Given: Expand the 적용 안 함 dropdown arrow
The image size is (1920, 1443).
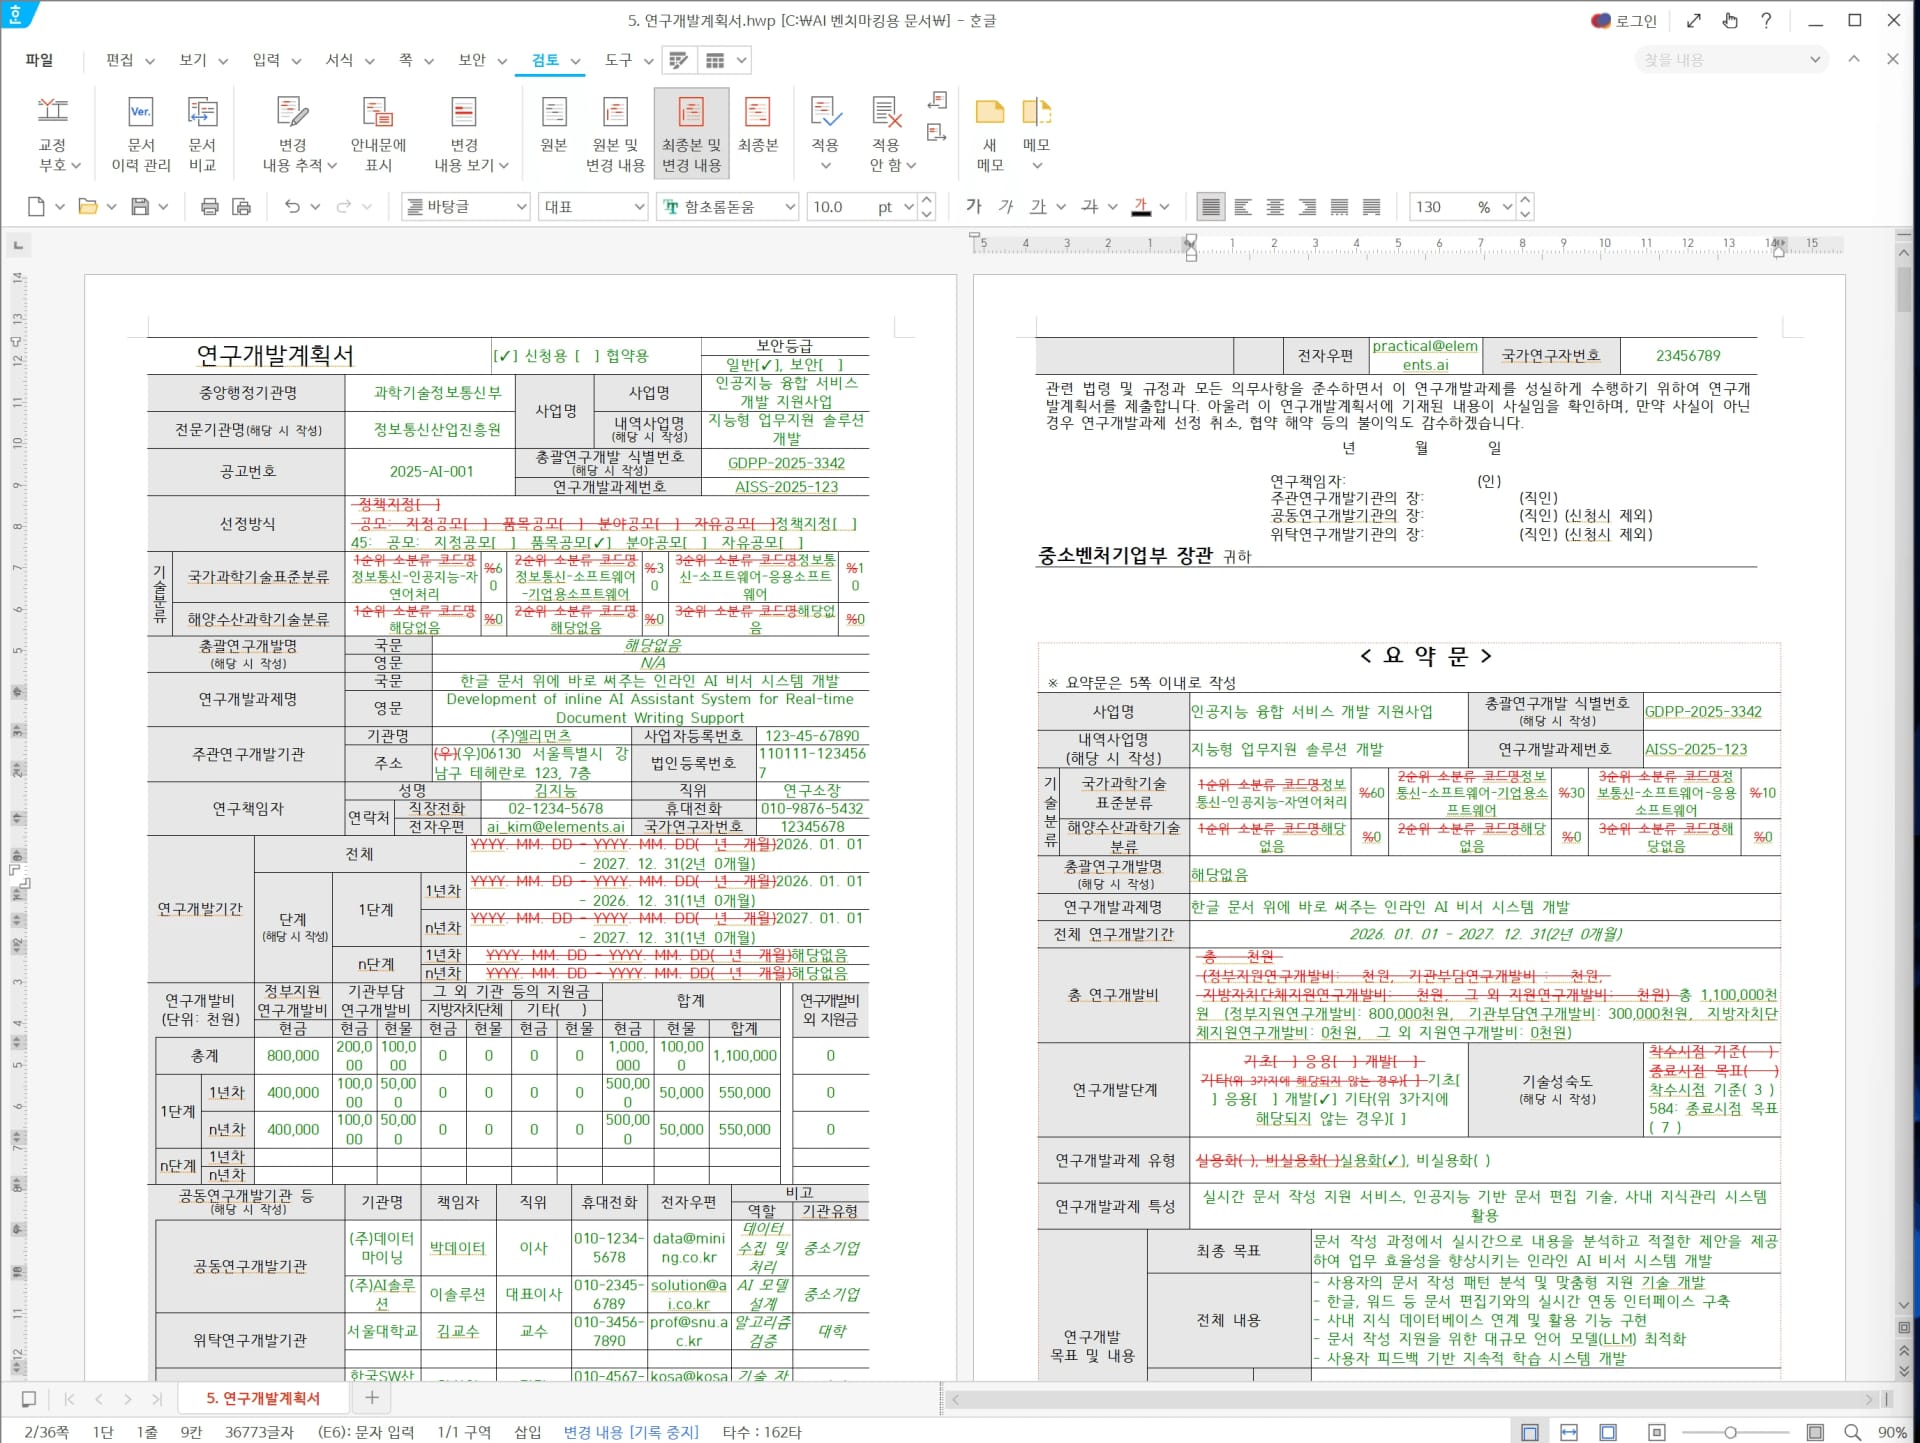Looking at the screenshot, I should (x=911, y=166).
